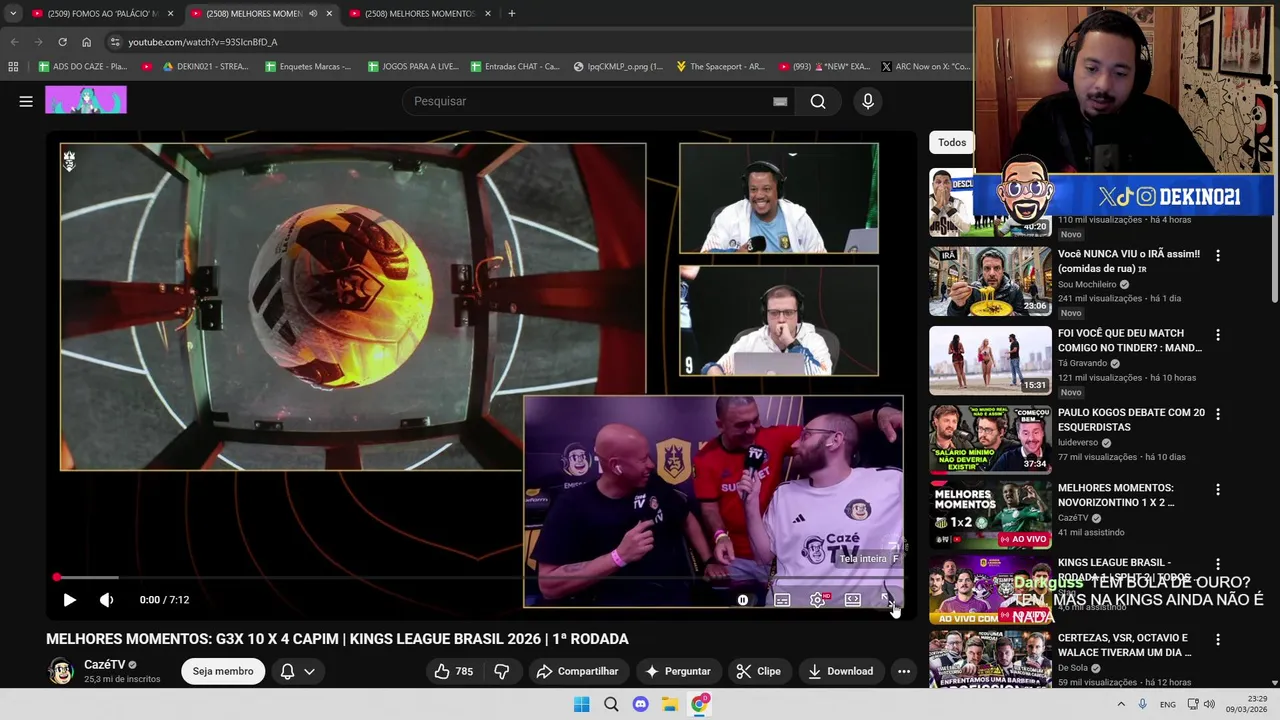Viewport: 1280px width, 720px height.
Task: Open player settings gear
Action: [818, 600]
